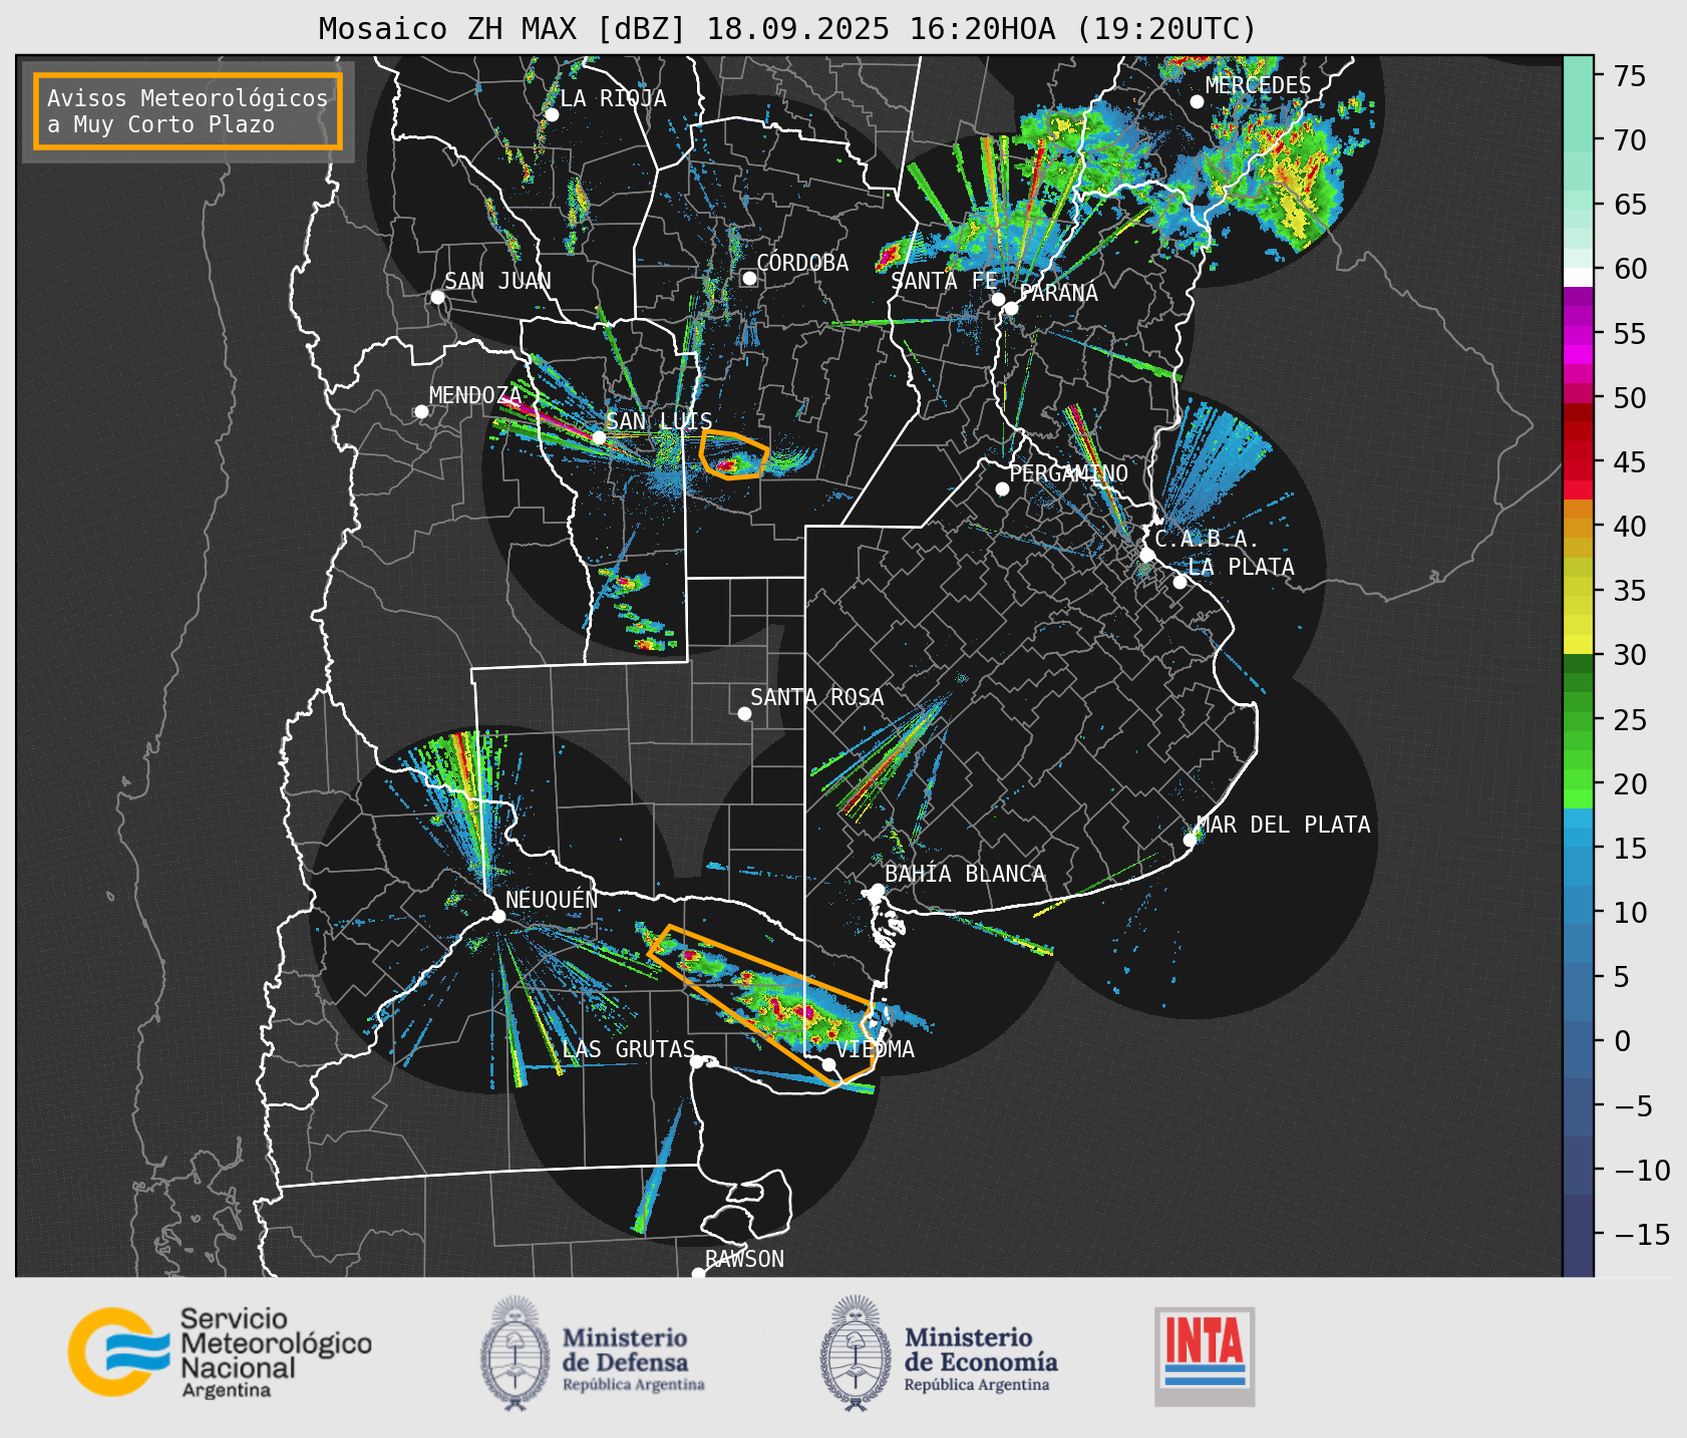Click the RAWSON city label

[x=744, y=1259]
